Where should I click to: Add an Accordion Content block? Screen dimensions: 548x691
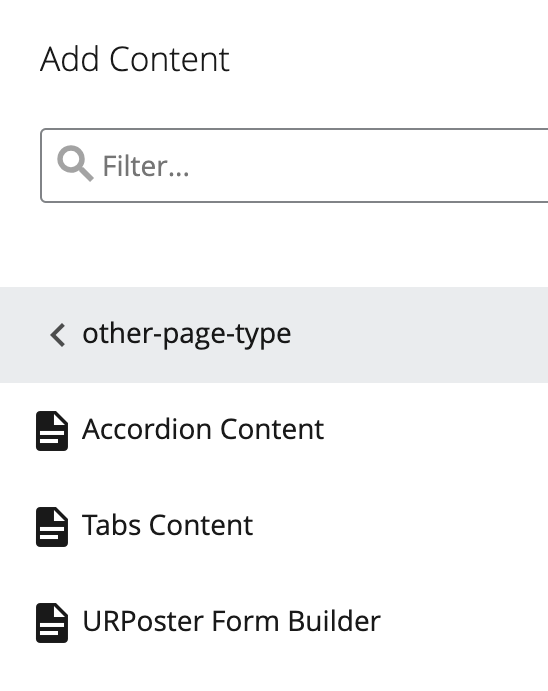click(x=274, y=431)
